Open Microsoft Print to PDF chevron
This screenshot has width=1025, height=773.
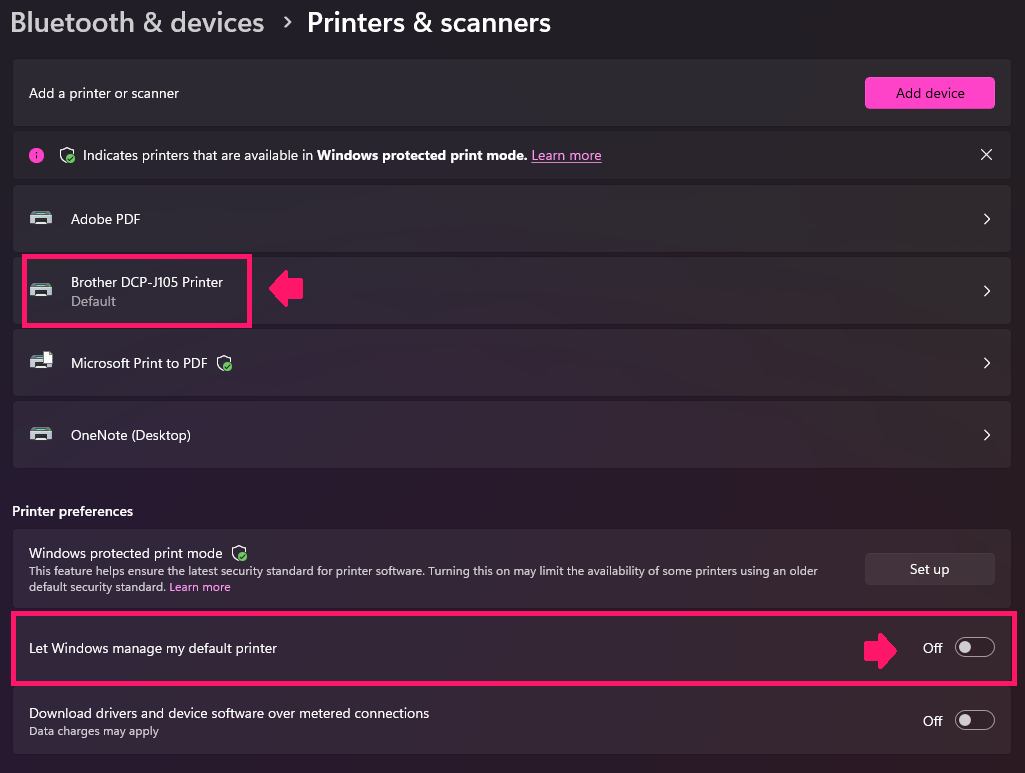987,363
